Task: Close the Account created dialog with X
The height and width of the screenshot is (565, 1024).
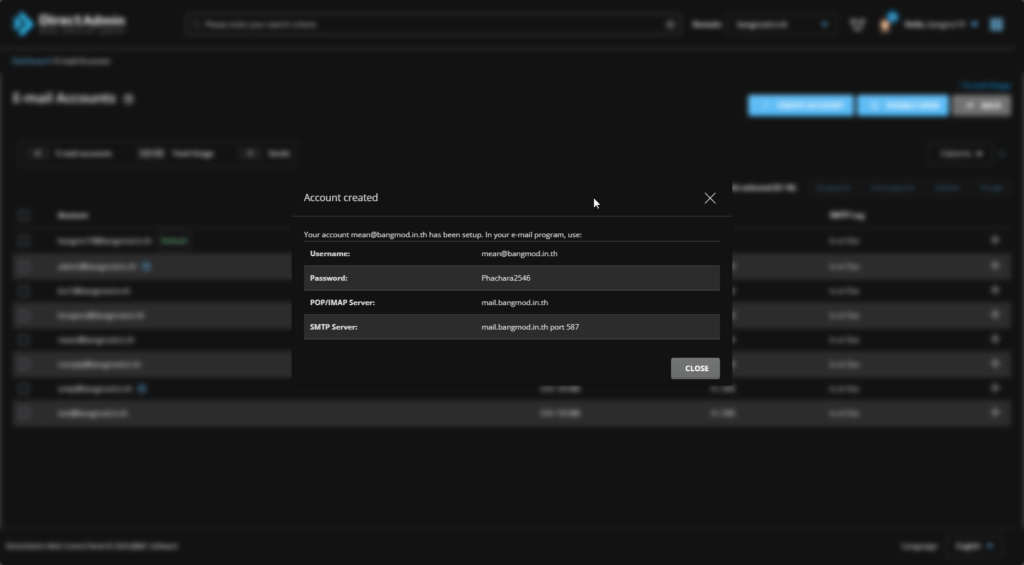Action: point(710,198)
